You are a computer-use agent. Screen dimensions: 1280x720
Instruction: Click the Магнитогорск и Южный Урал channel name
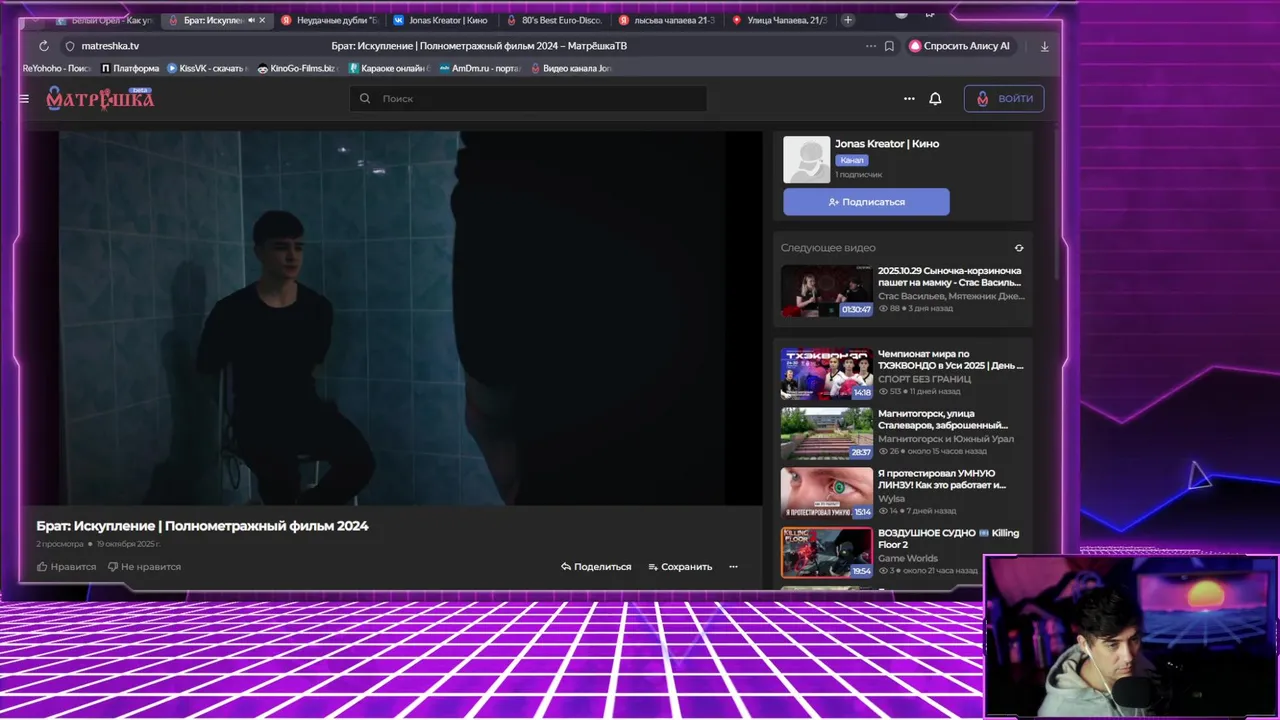pos(946,439)
